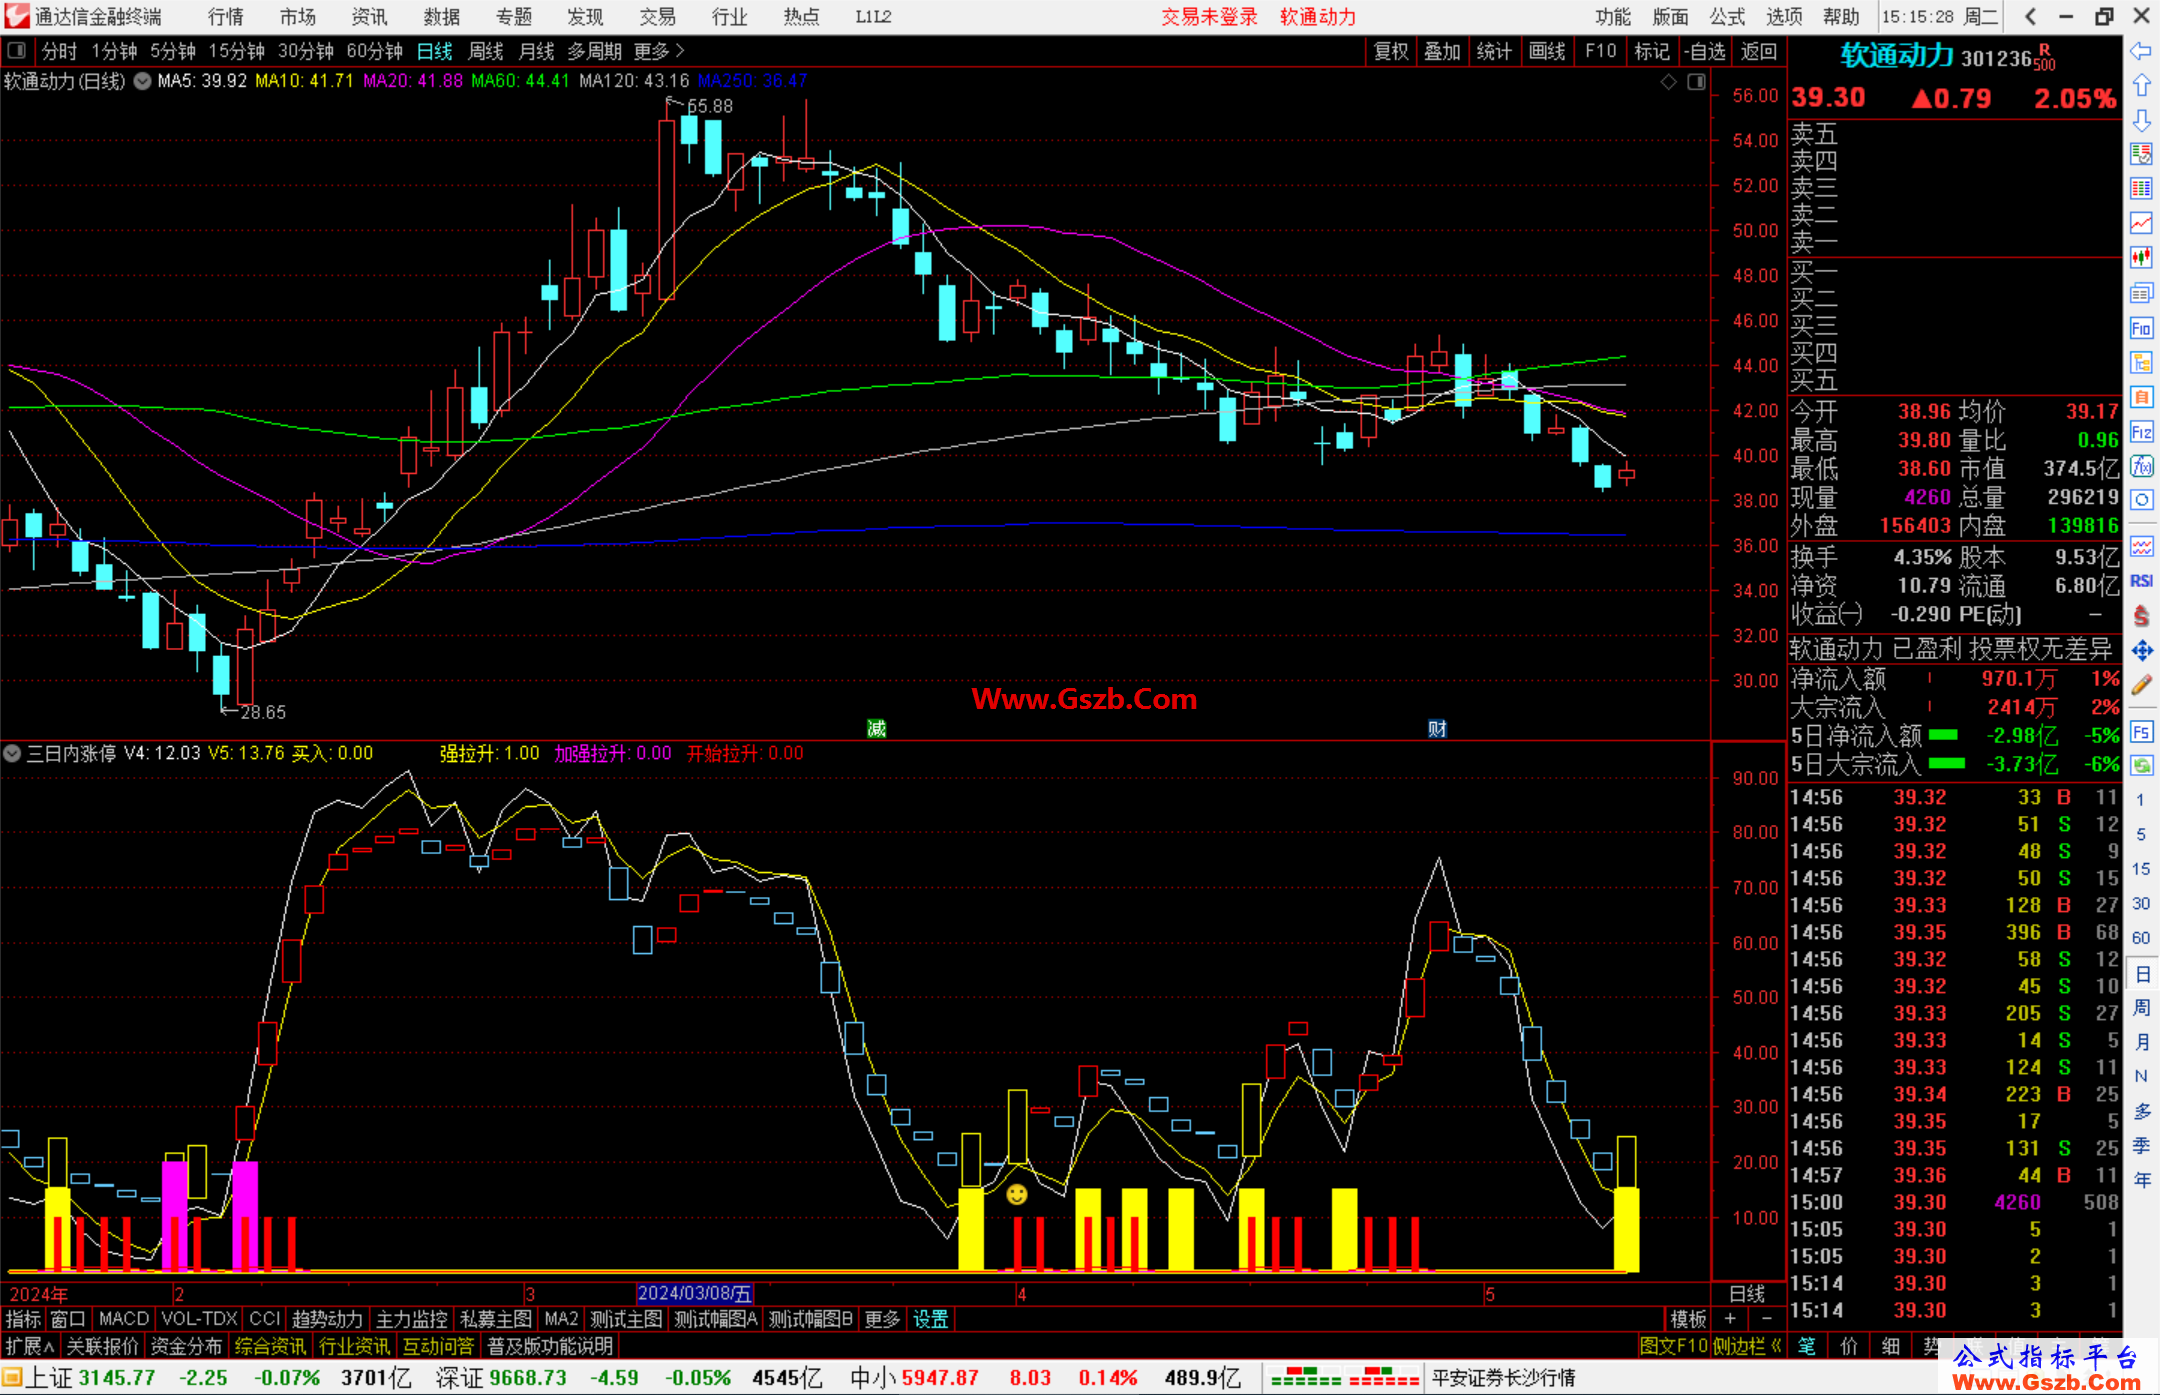
Task: Click the green refresh icon in sidebar
Action: coord(2141,766)
